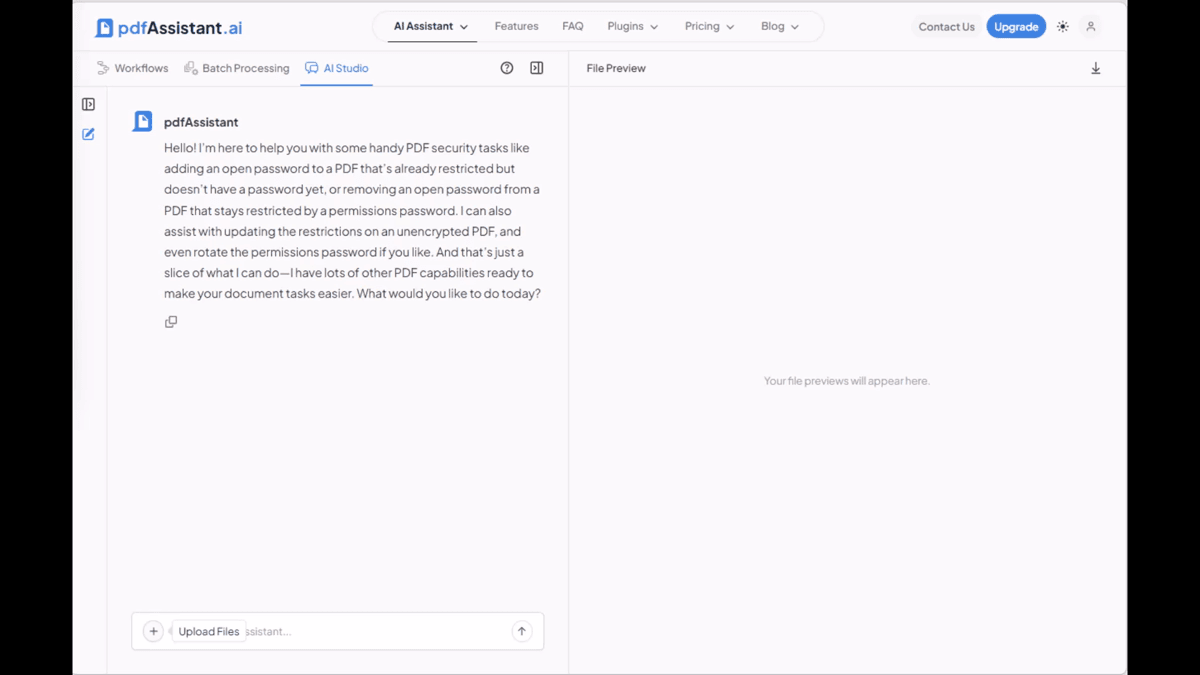Click the pdfAssistant avatar in chat

point(143,122)
